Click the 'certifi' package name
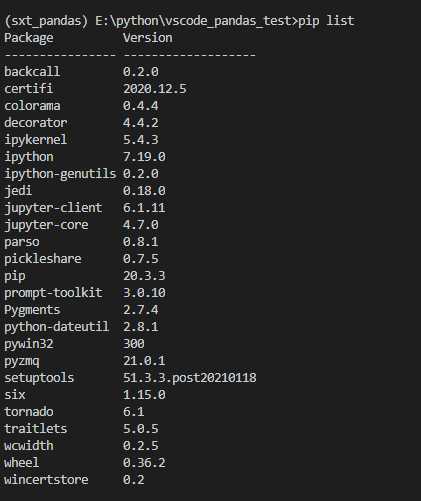The image size is (421, 501). (x=28, y=89)
